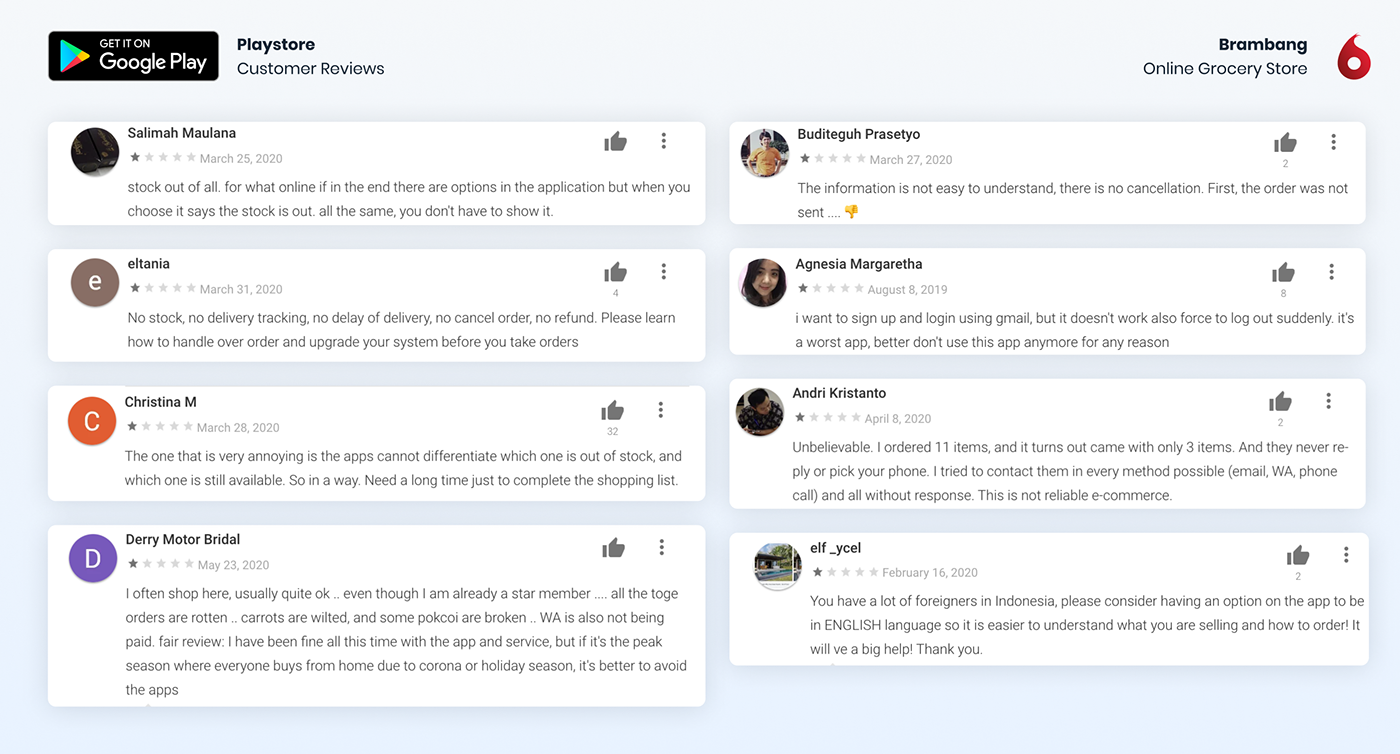
Task: Click thumbs up on eltania's review
Action: pos(615,272)
